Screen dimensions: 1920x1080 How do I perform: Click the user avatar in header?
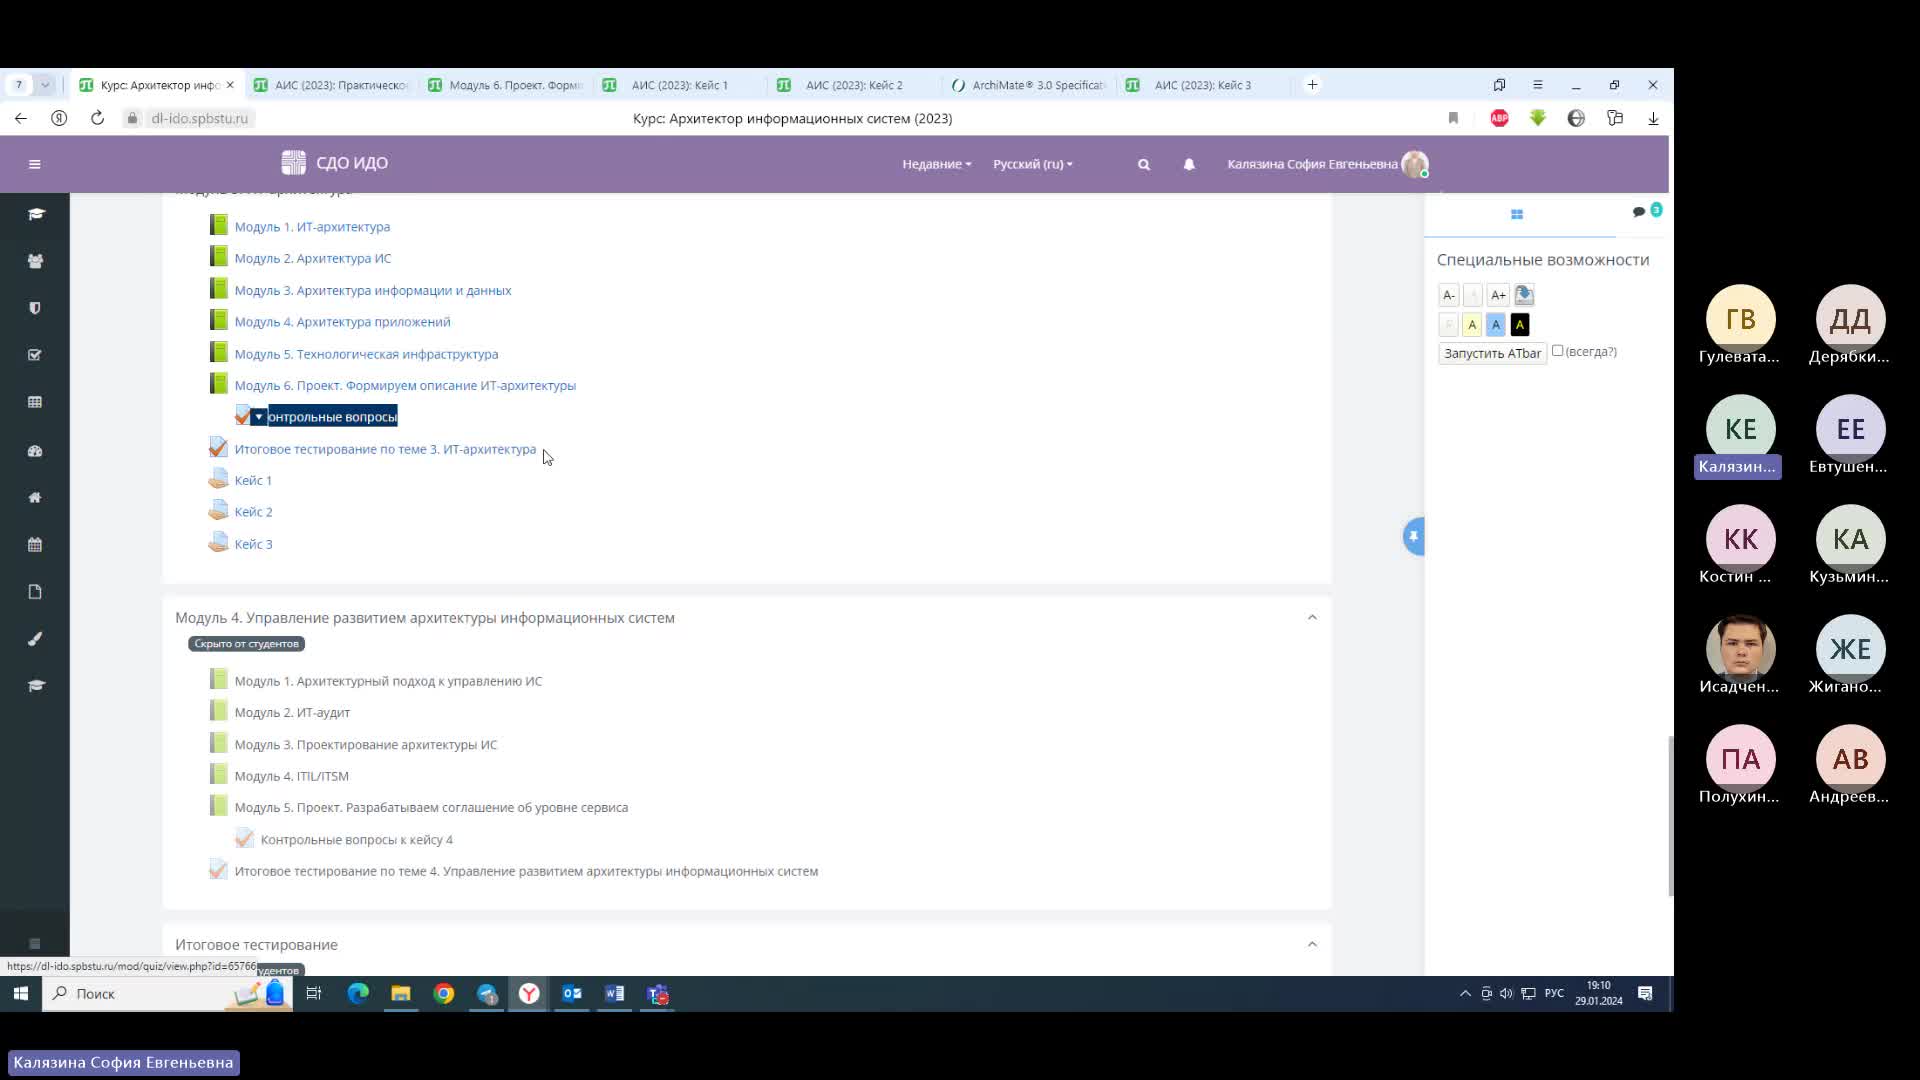point(1415,164)
